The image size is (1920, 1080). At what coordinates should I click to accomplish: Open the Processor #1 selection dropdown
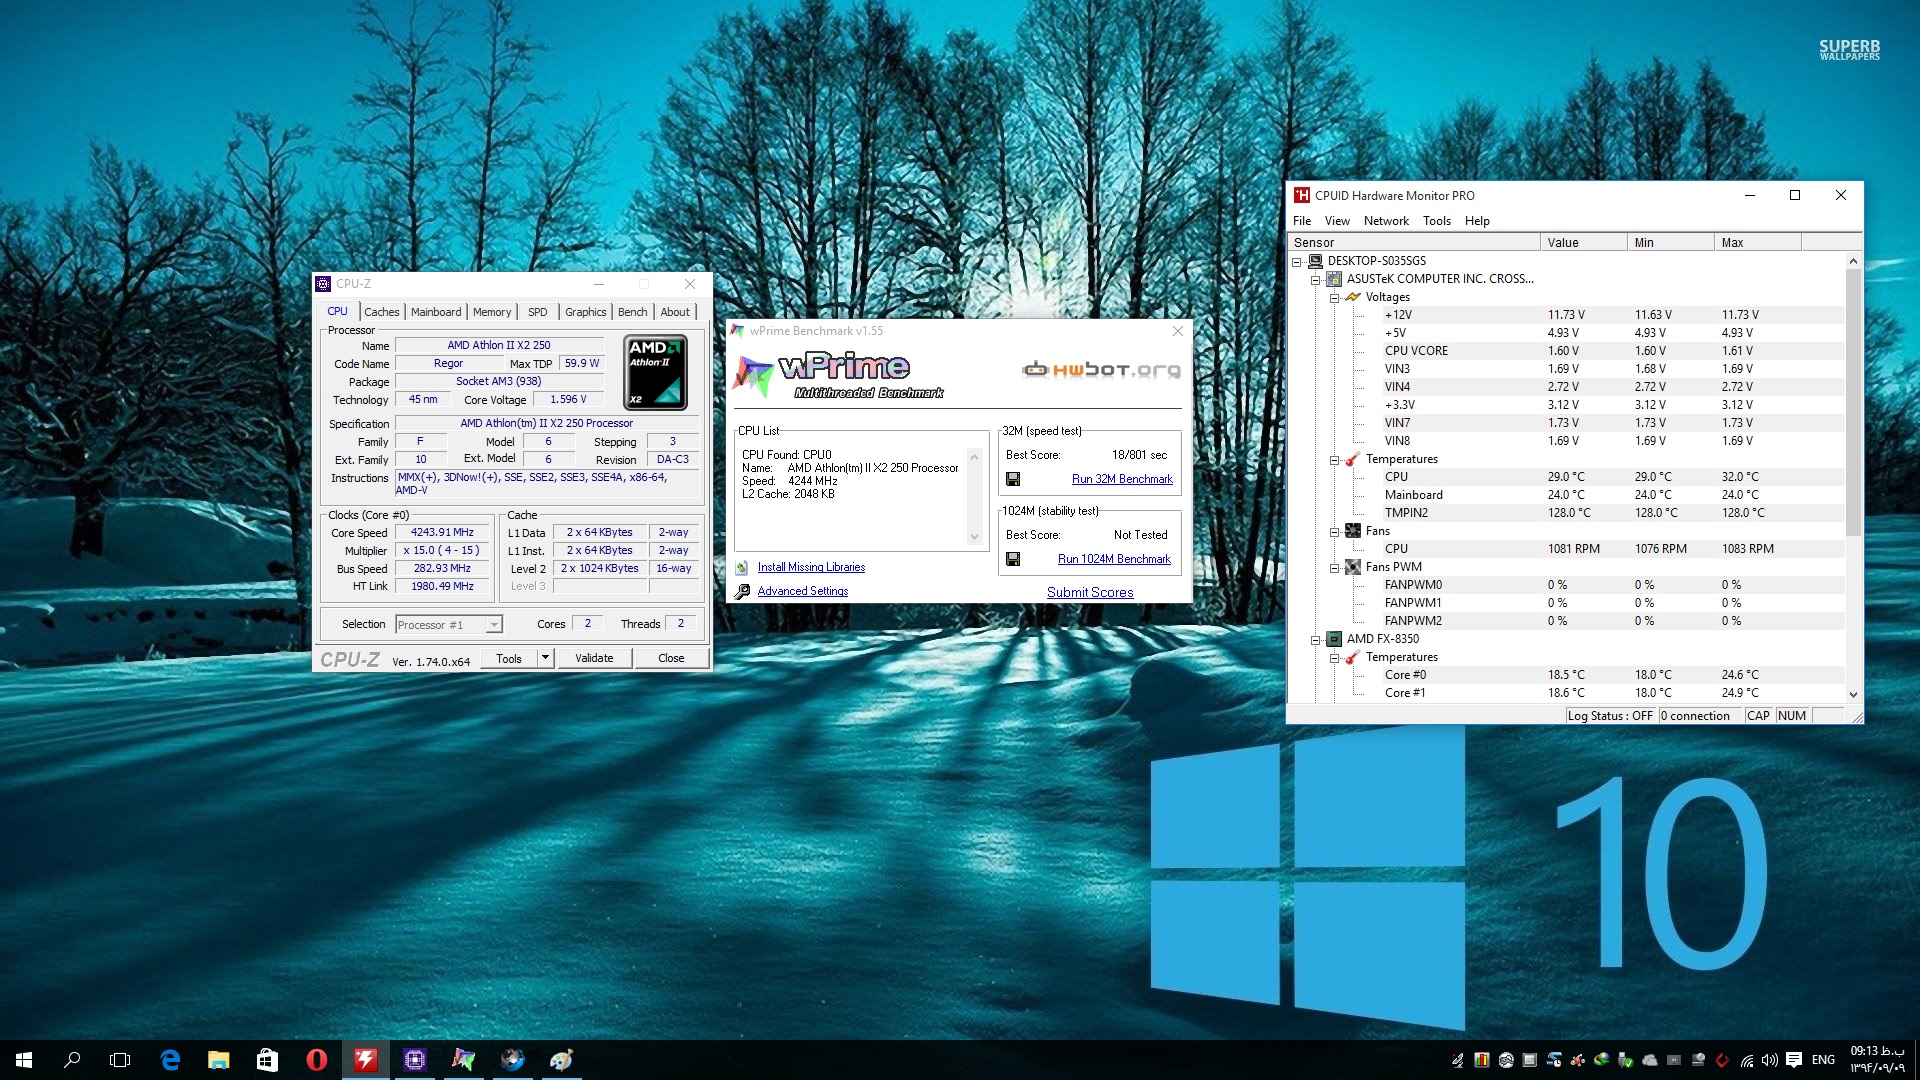493,625
